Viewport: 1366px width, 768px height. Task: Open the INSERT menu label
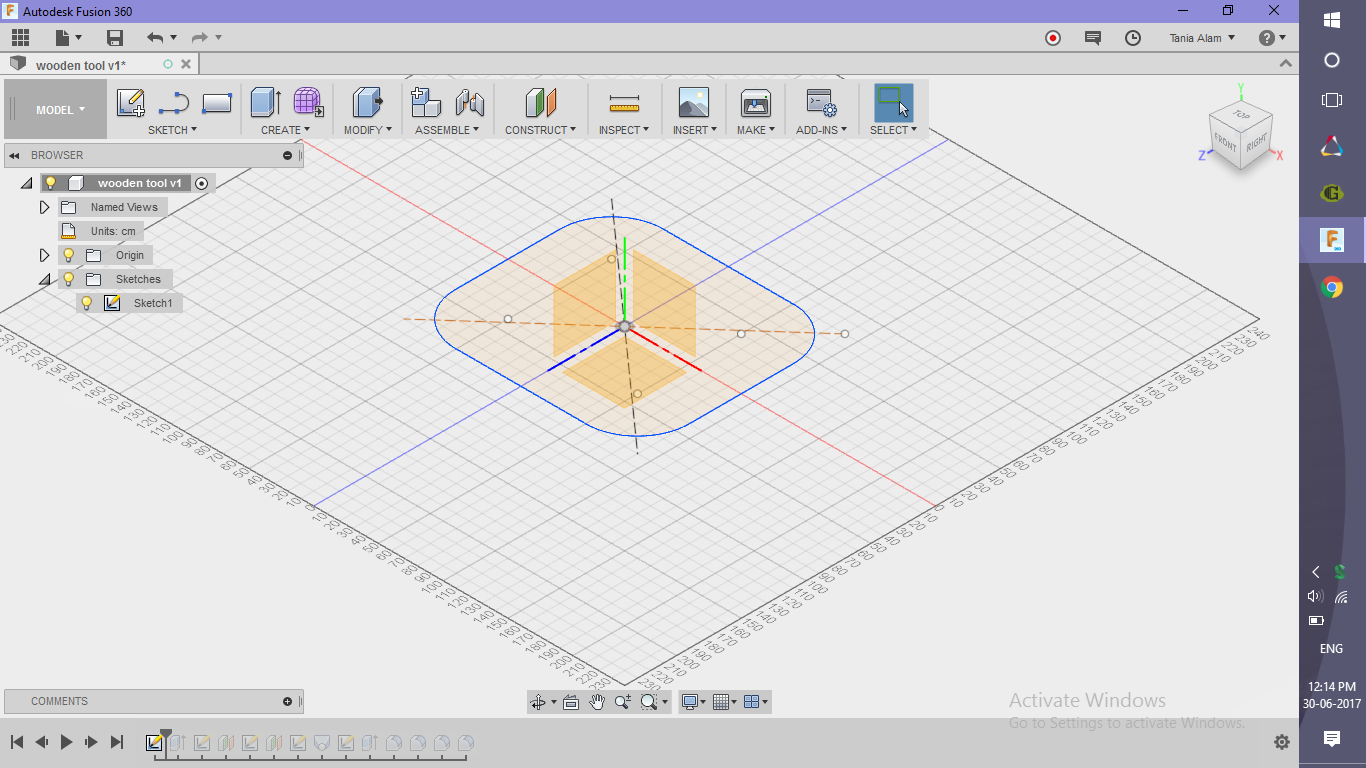point(694,130)
